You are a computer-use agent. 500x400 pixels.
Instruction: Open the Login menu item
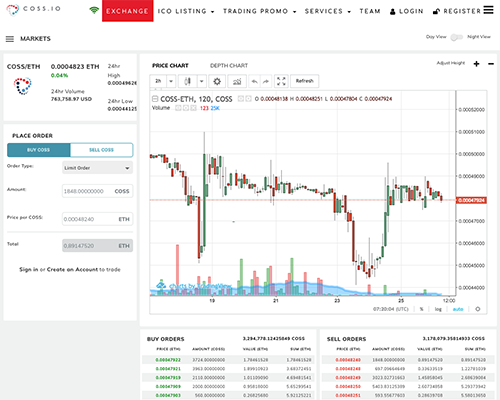(407, 11)
